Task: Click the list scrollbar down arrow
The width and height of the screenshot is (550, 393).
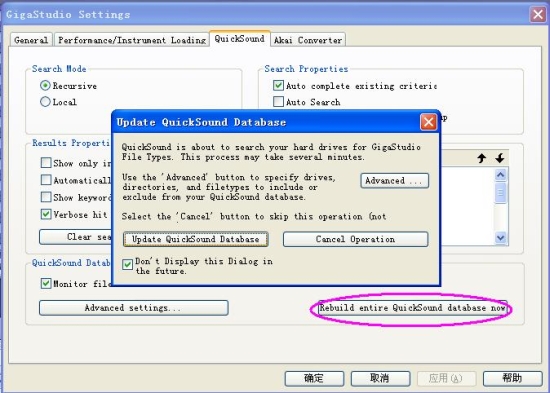Action: (501, 238)
